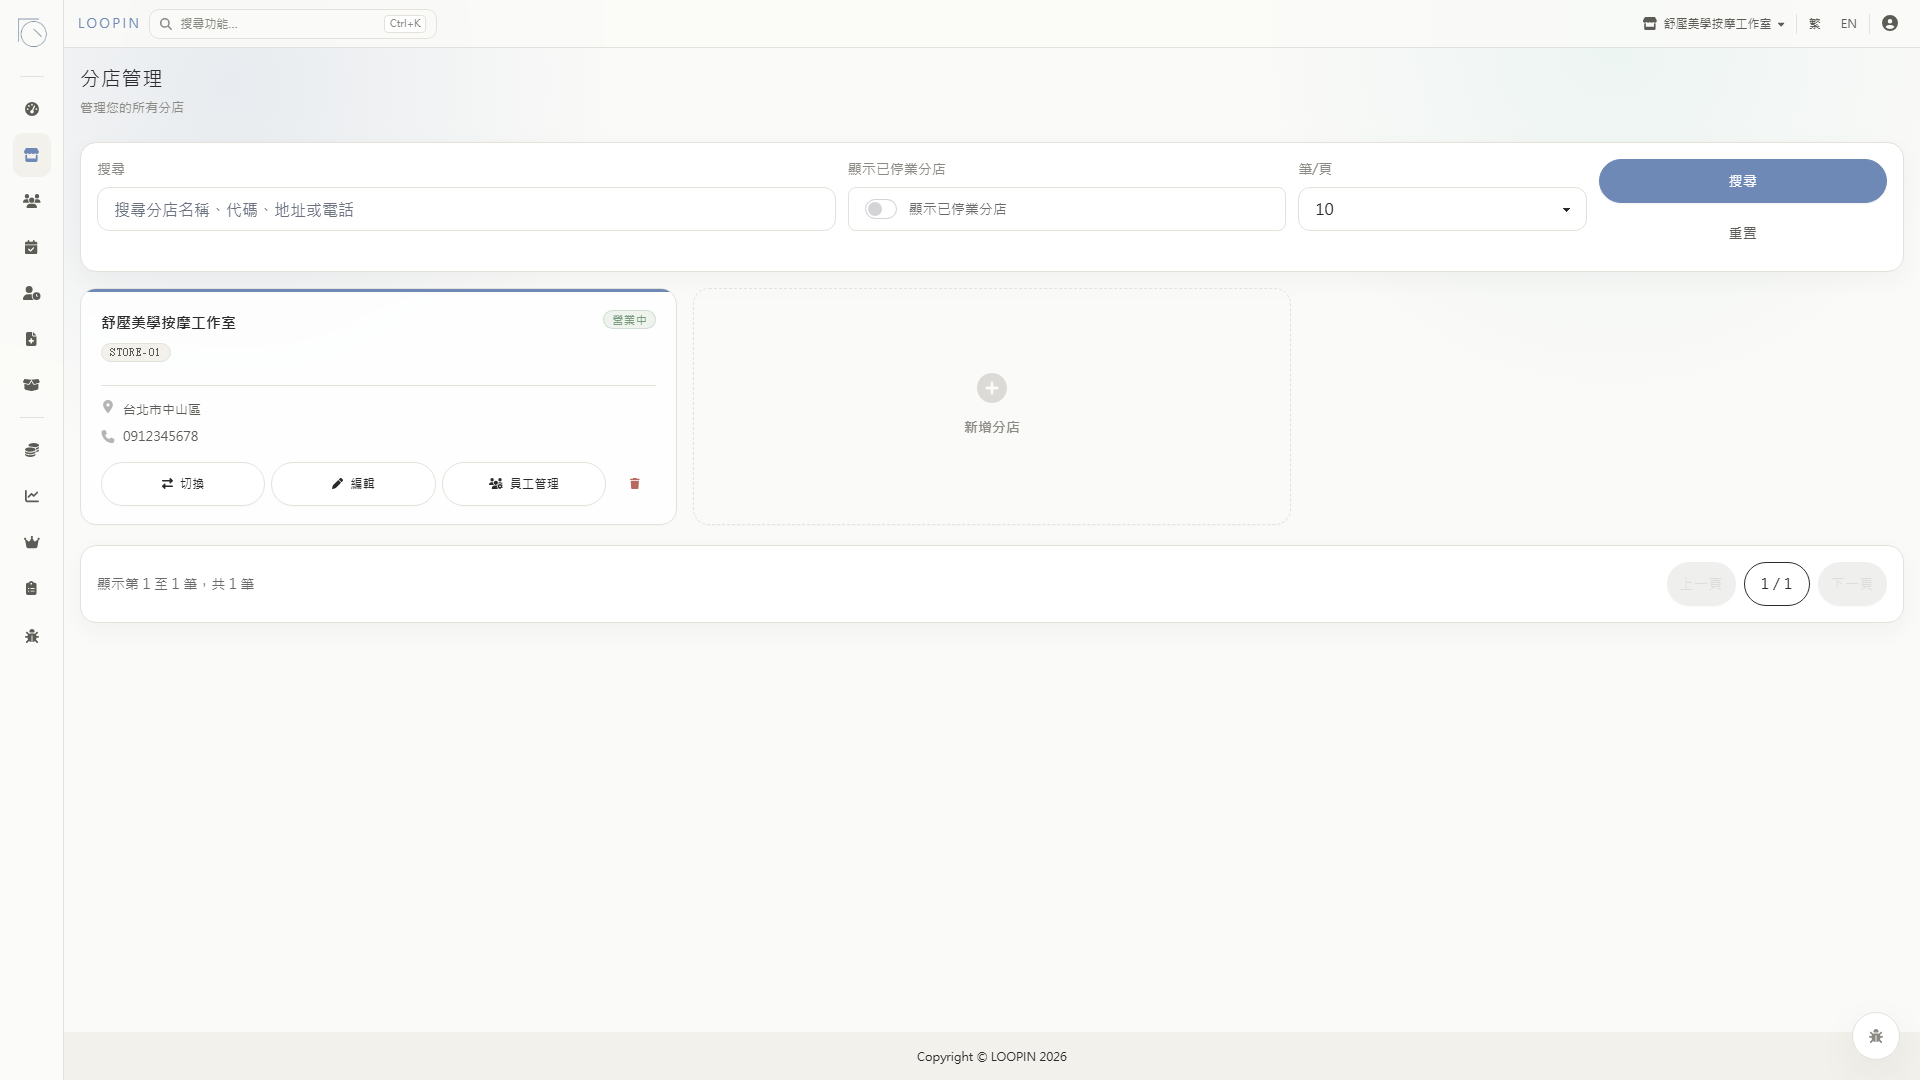Open the people group icon in sidebar
The width and height of the screenshot is (1920, 1080).
tap(32, 201)
